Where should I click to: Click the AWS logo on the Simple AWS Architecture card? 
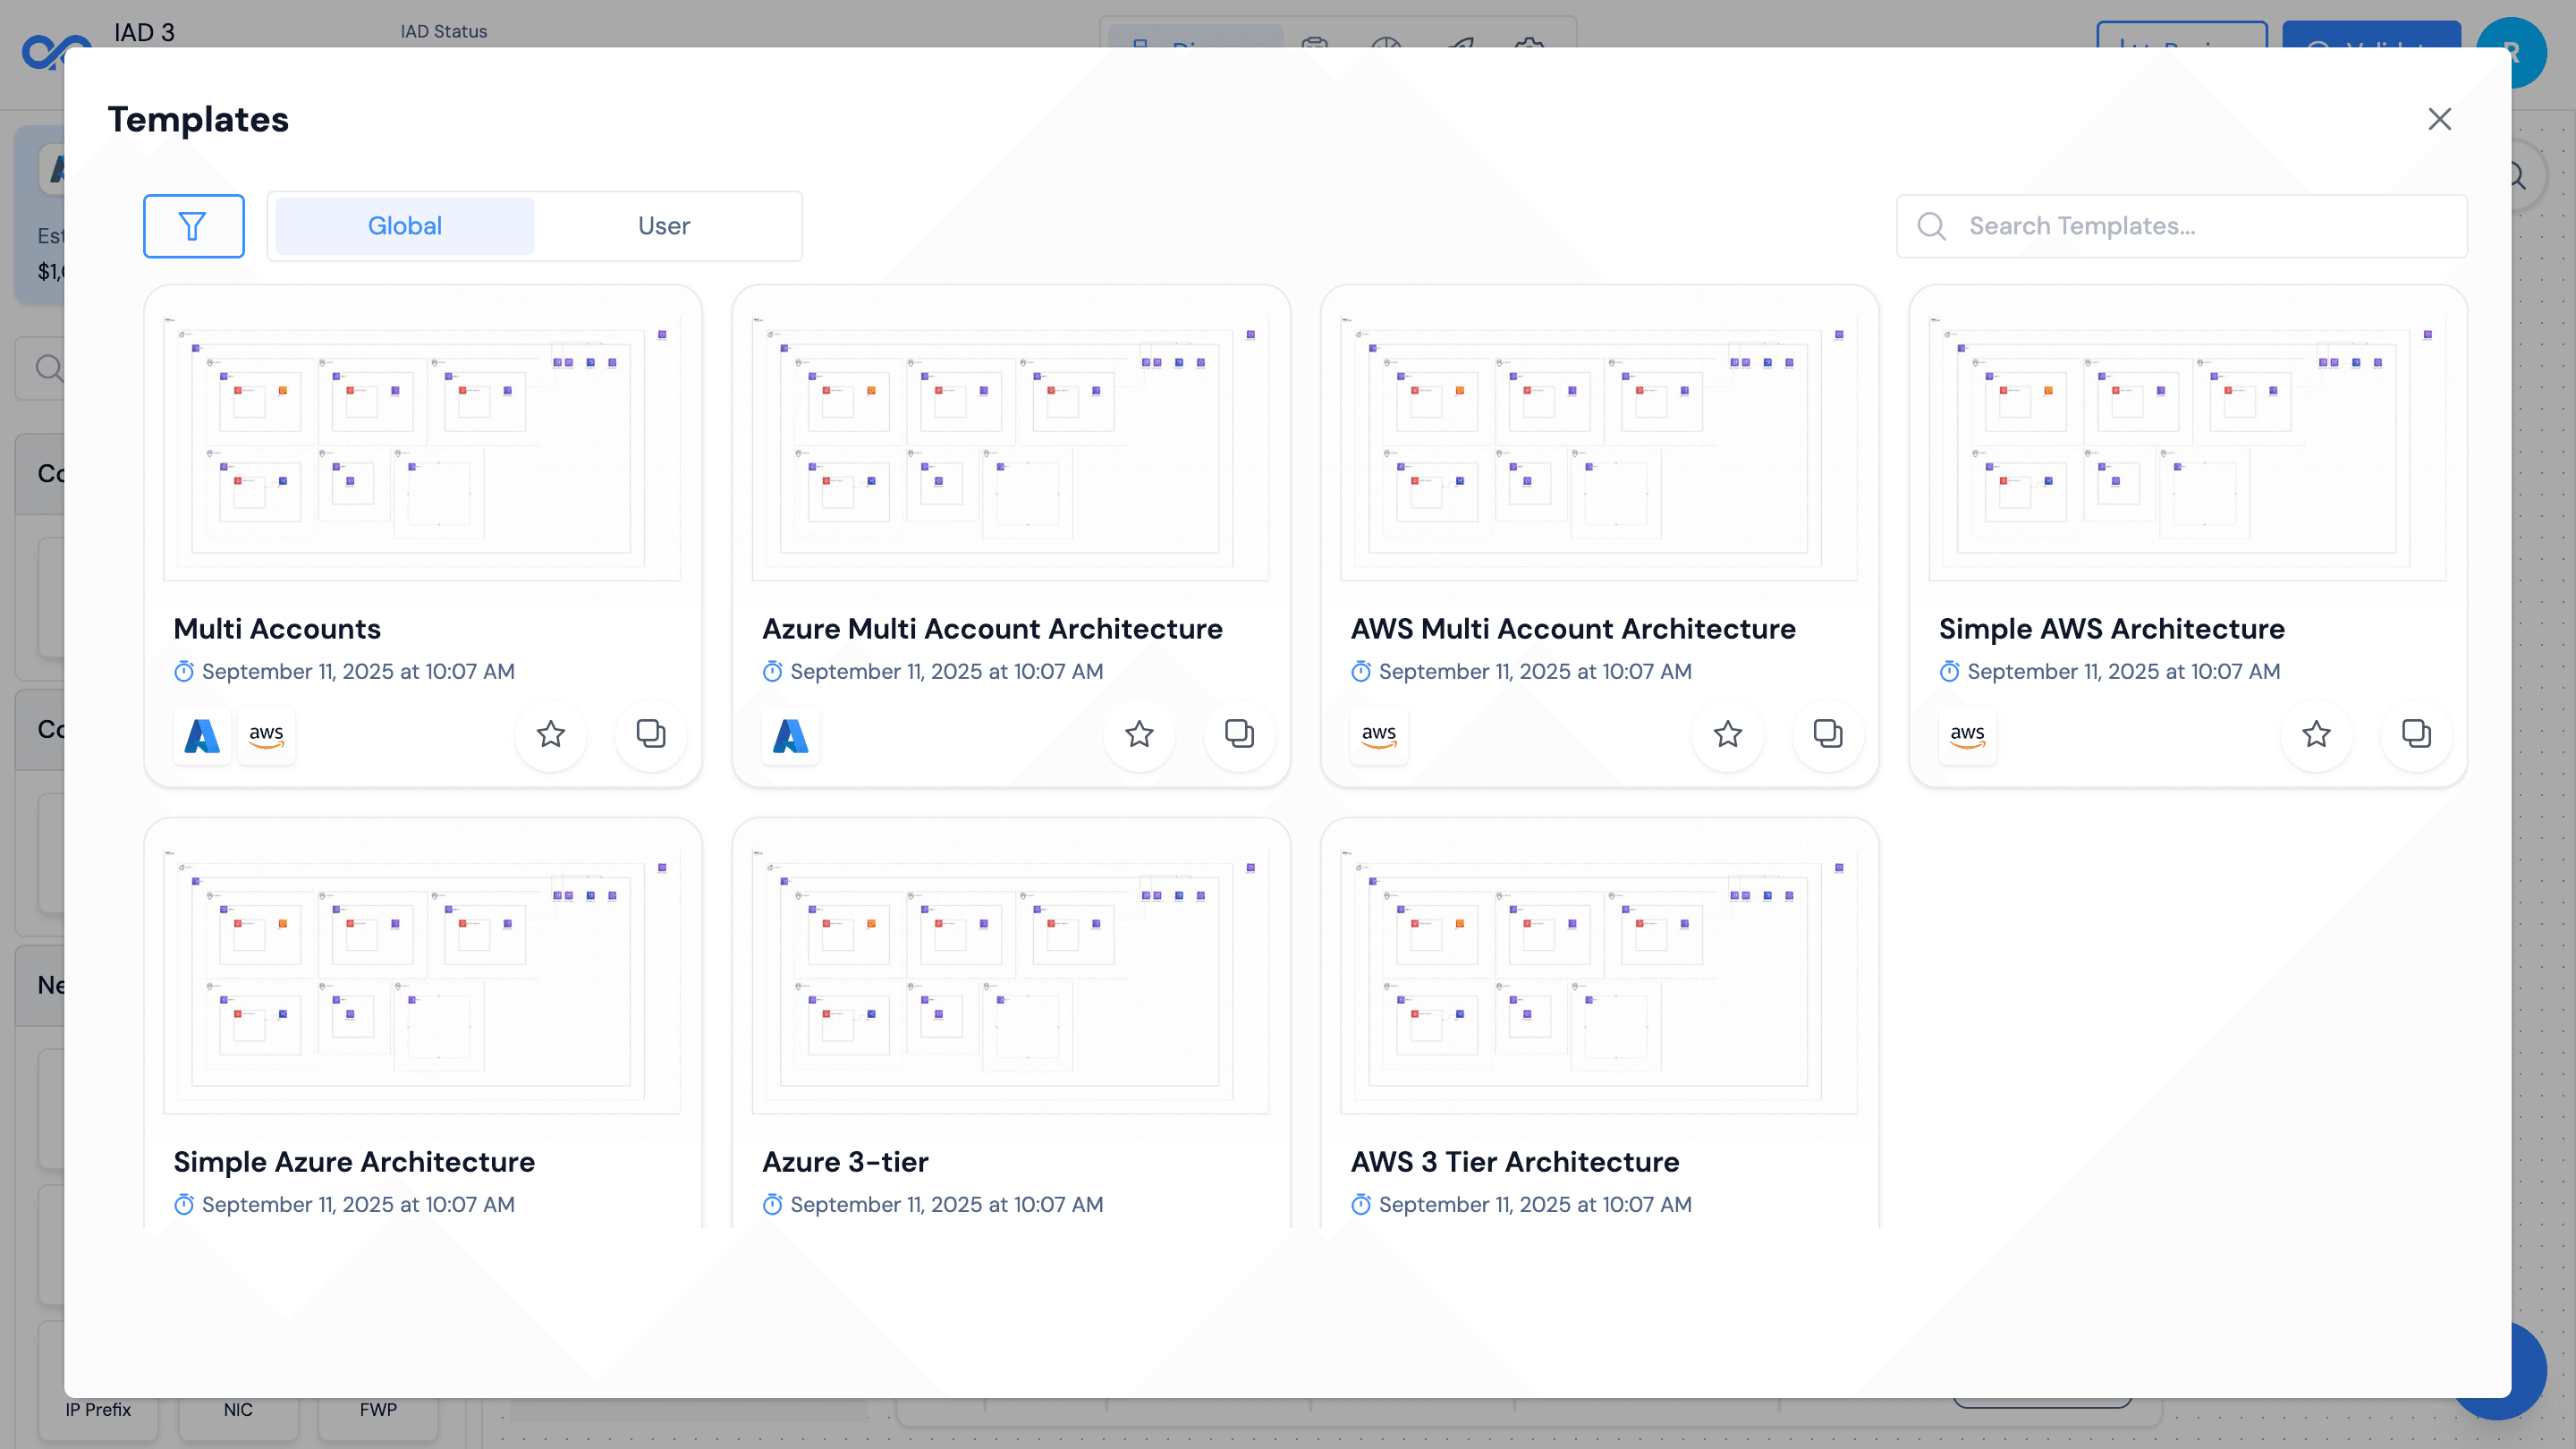(x=1967, y=736)
